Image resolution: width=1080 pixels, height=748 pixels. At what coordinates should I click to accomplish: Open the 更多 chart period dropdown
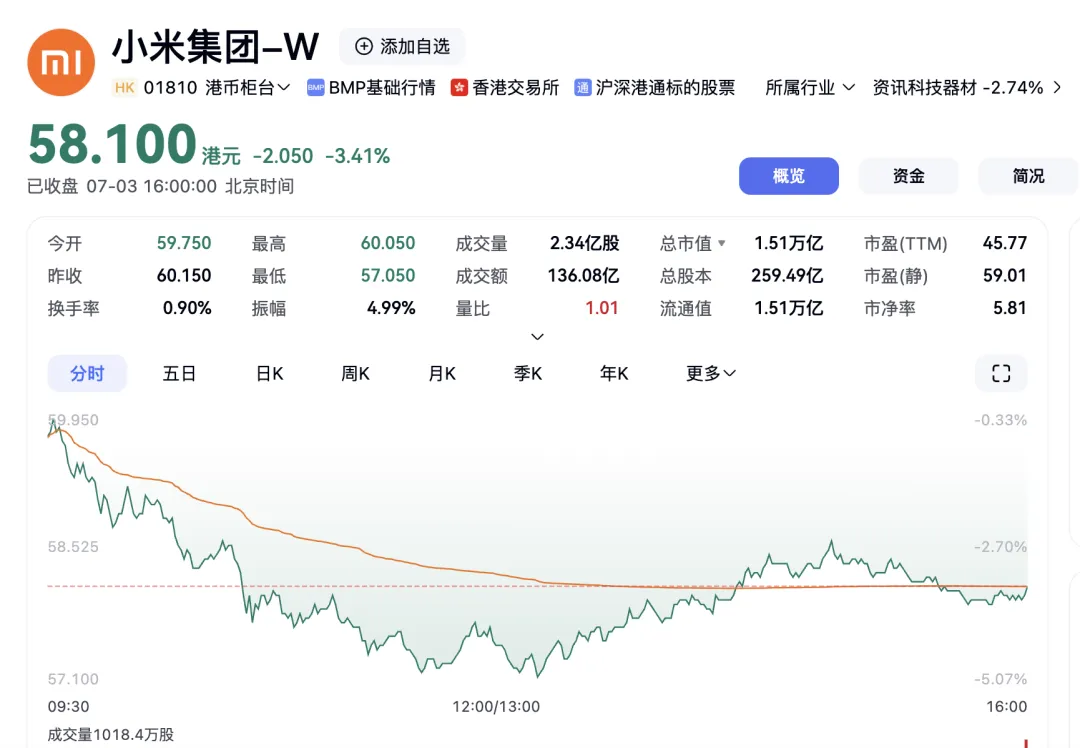tap(710, 373)
